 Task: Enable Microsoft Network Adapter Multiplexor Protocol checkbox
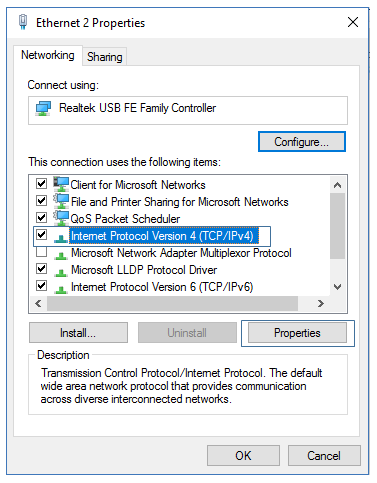[41, 252]
